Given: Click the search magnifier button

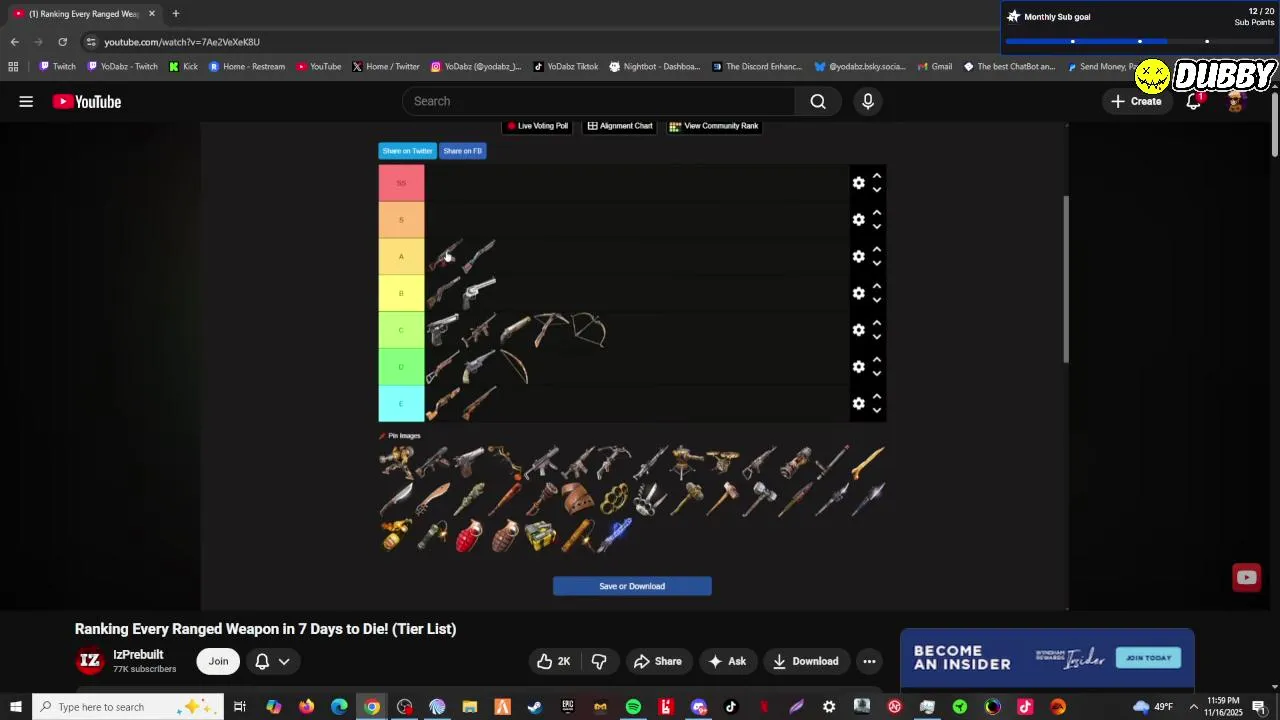Looking at the screenshot, I should [x=818, y=101].
